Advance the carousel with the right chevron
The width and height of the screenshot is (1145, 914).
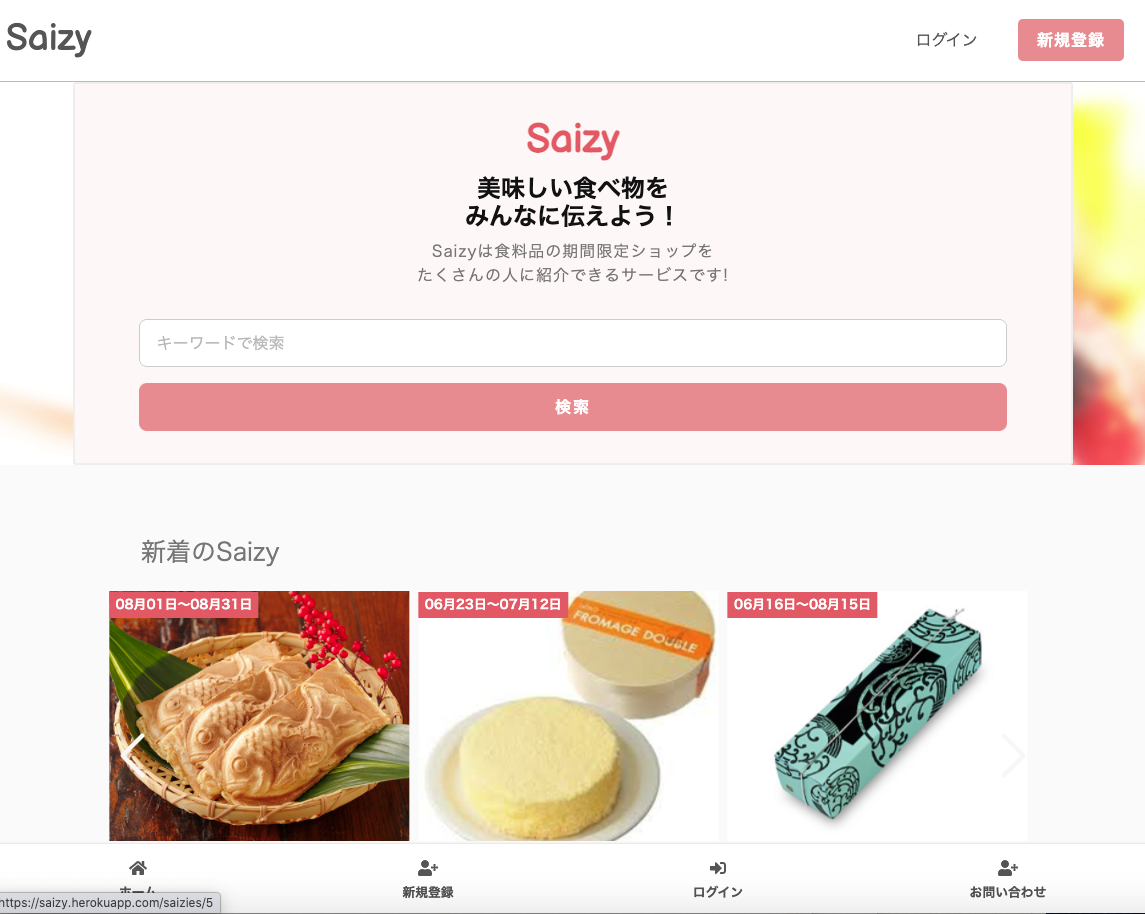[1013, 755]
